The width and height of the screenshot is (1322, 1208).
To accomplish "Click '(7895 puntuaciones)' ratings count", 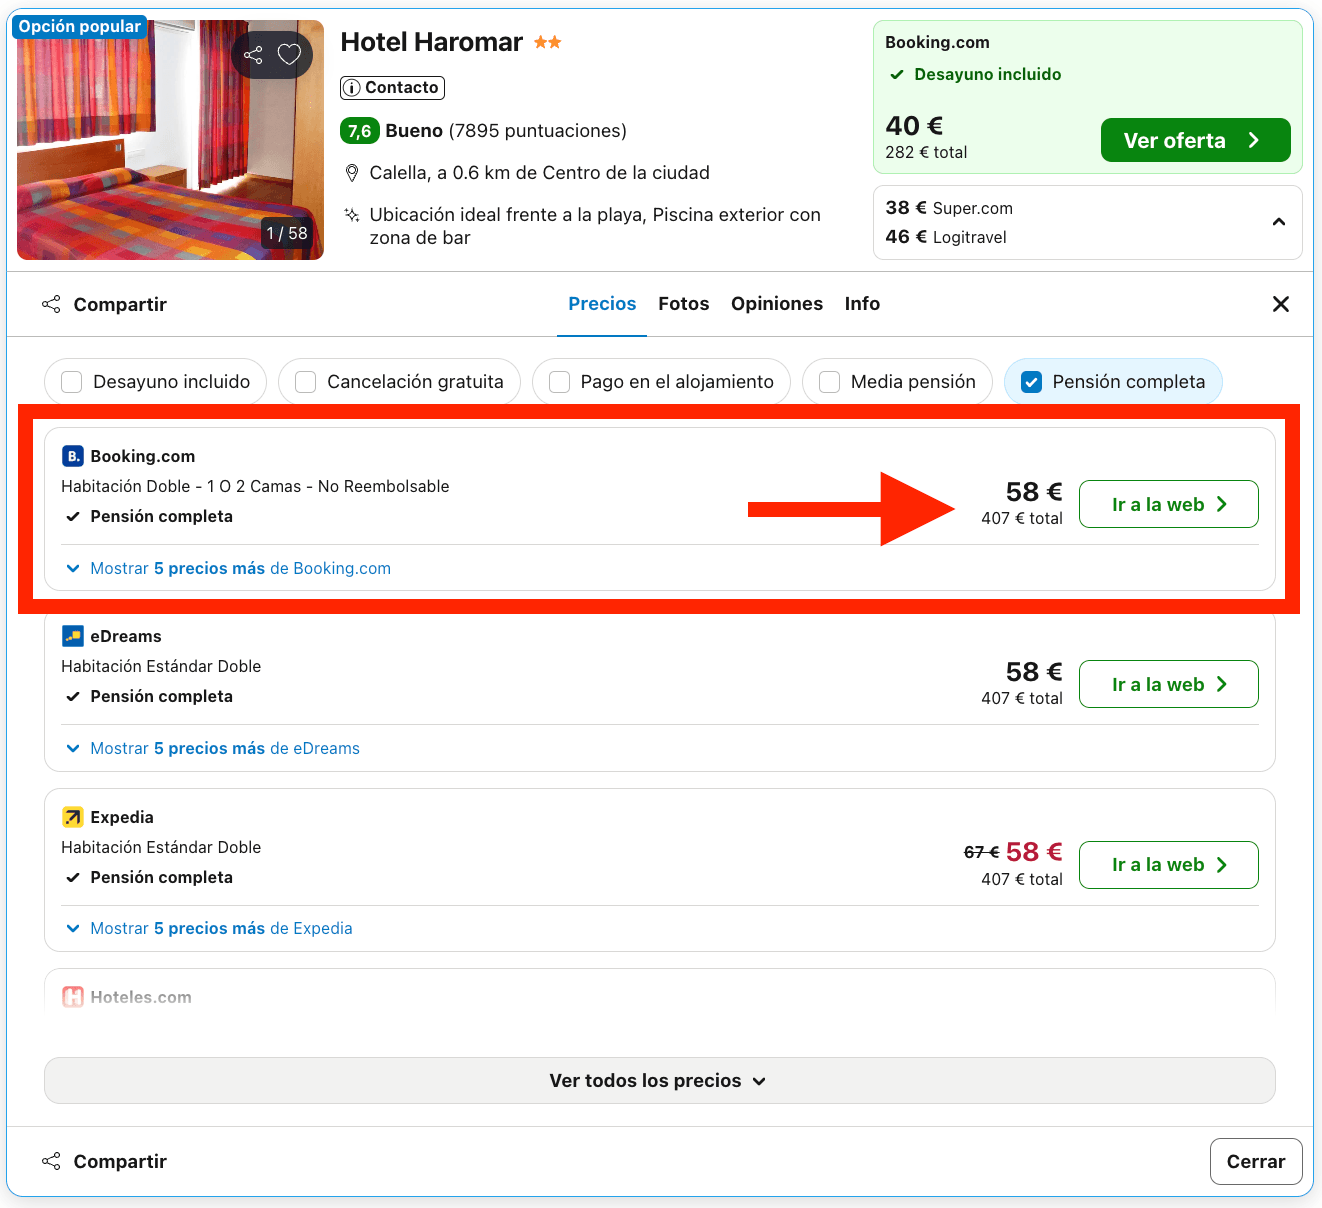I will point(538,131).
